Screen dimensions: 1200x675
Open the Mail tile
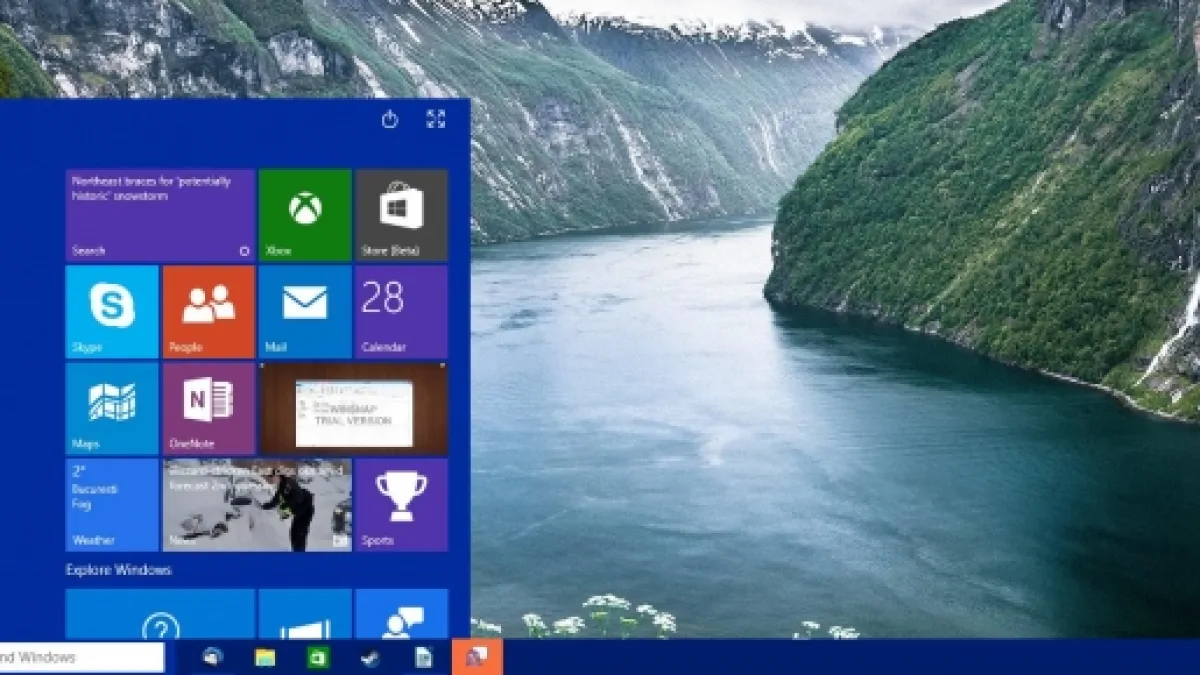click(x=305, y=311)
